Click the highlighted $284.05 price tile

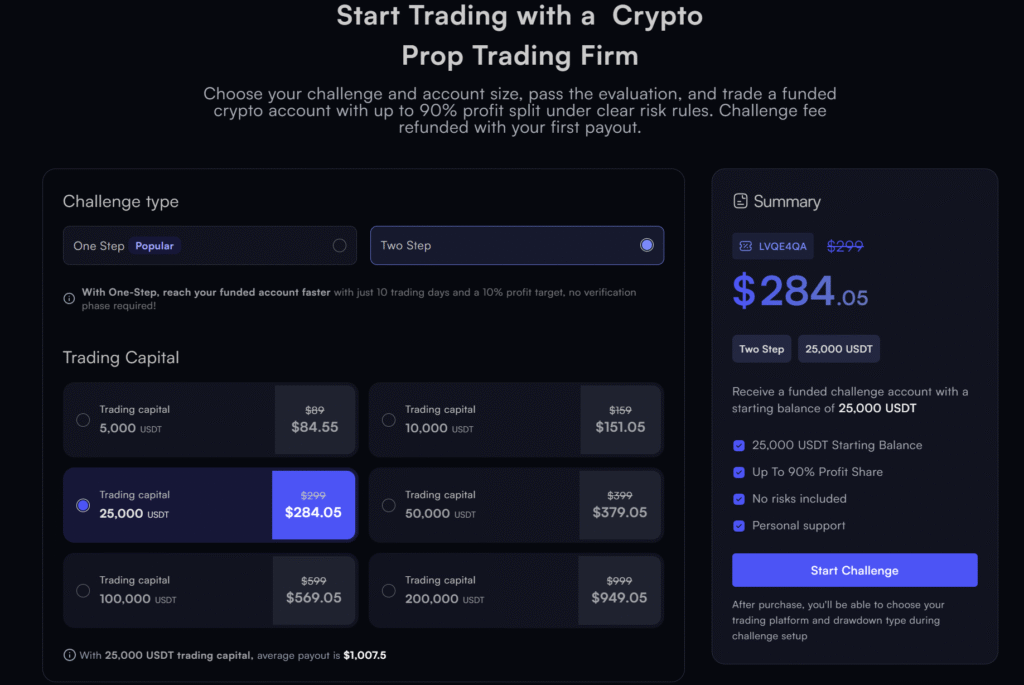(313, 505)
